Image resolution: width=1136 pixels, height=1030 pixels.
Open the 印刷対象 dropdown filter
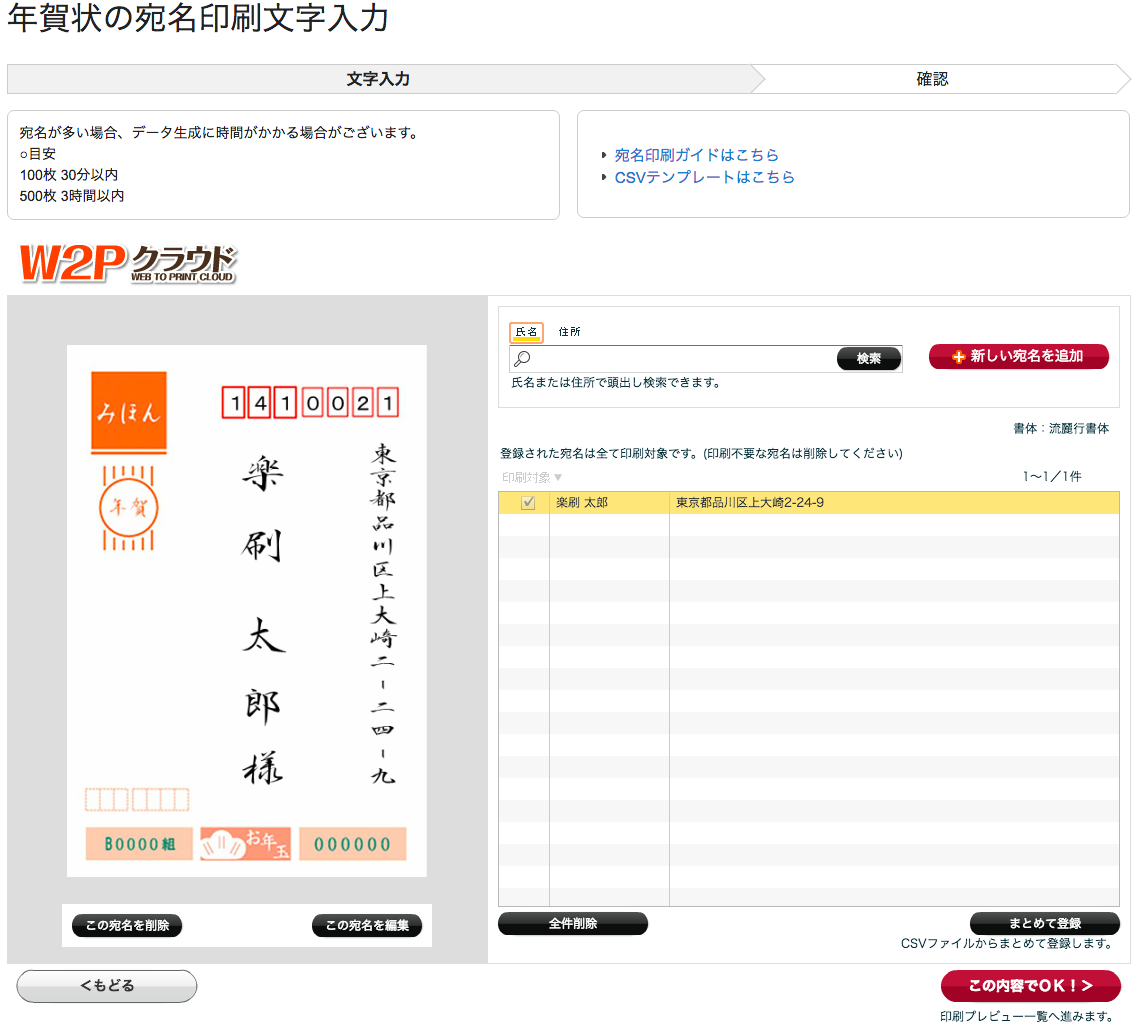pos(533,478)
